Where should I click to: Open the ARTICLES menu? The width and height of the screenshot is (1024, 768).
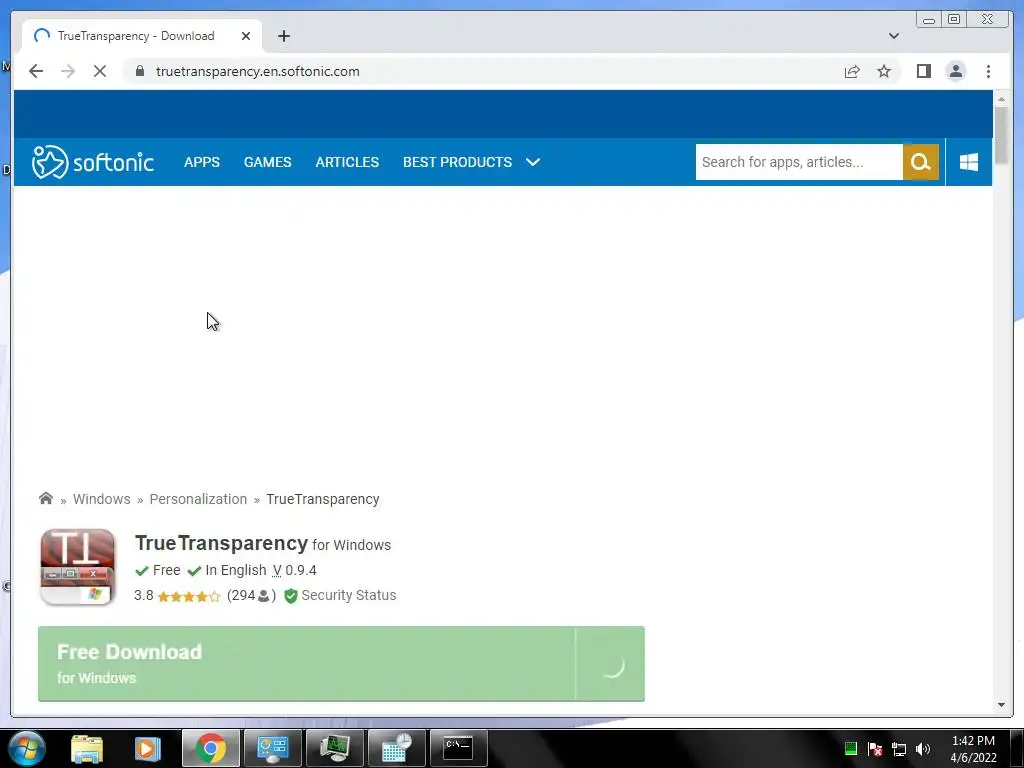click(347, 162)
